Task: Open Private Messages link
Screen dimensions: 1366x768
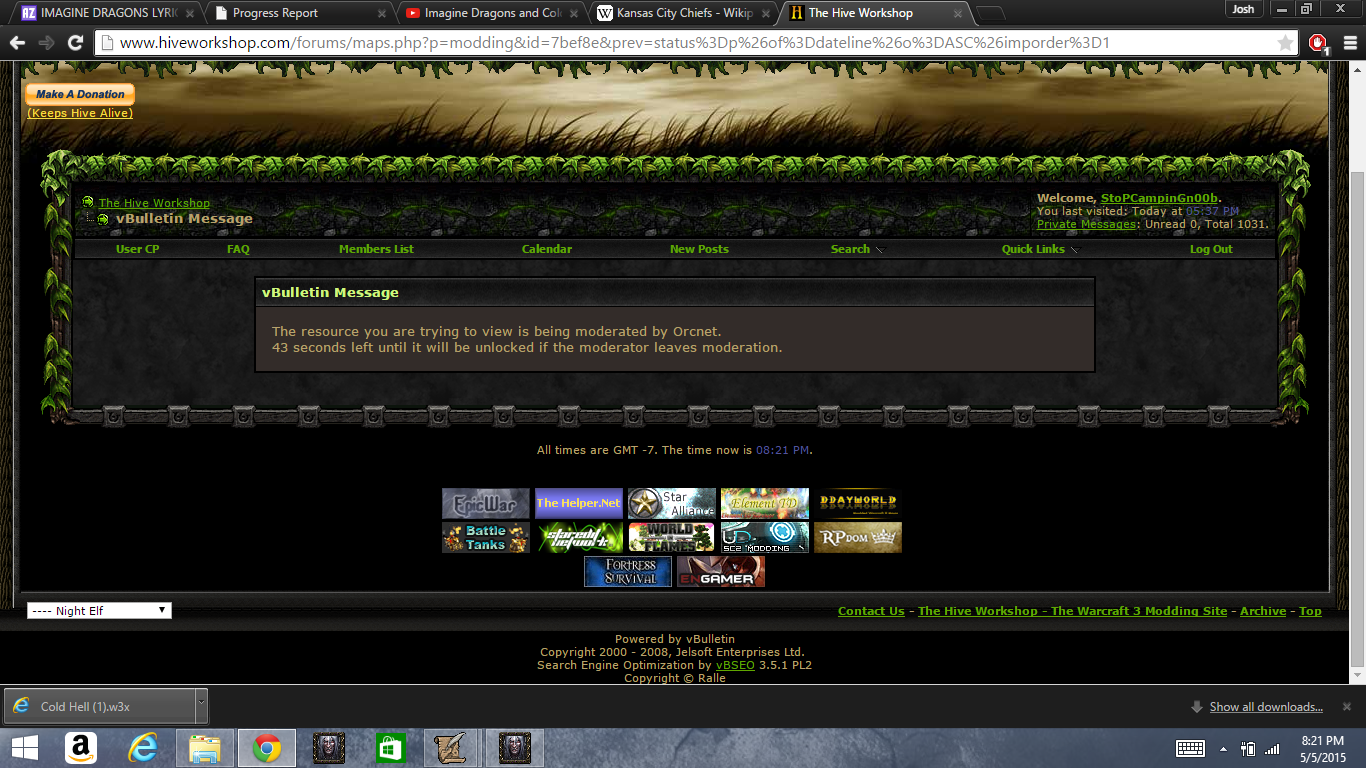Action: click(1086, 224)
